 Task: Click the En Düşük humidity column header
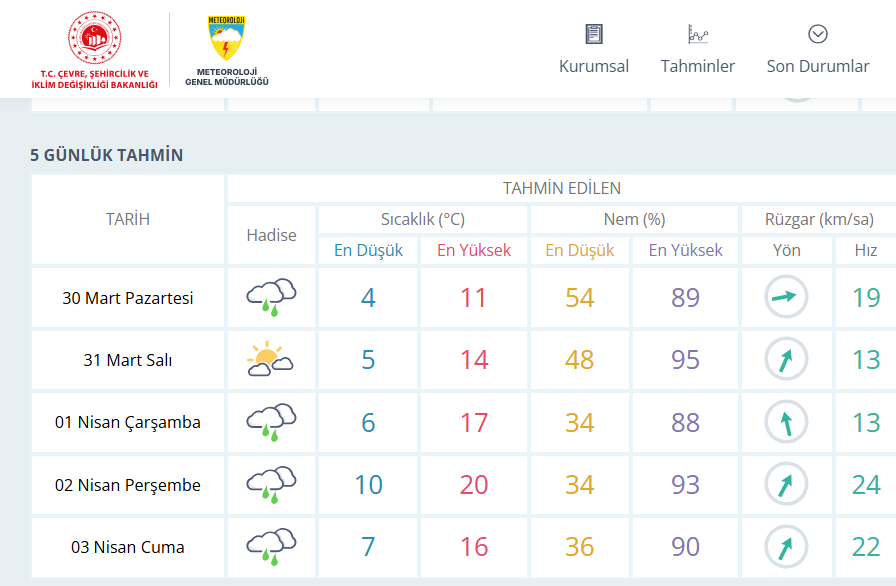(580, 250)
